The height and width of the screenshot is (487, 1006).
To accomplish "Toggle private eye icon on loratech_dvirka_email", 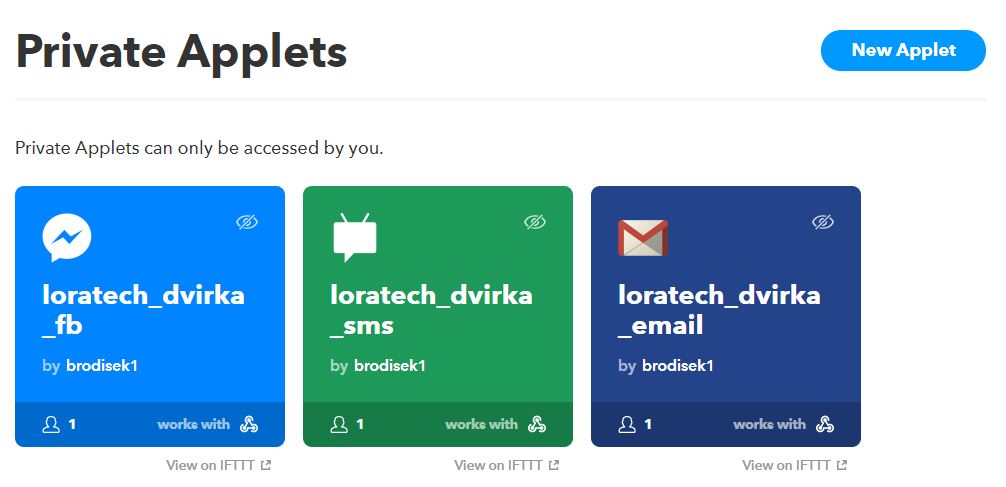I will point(823,222).
